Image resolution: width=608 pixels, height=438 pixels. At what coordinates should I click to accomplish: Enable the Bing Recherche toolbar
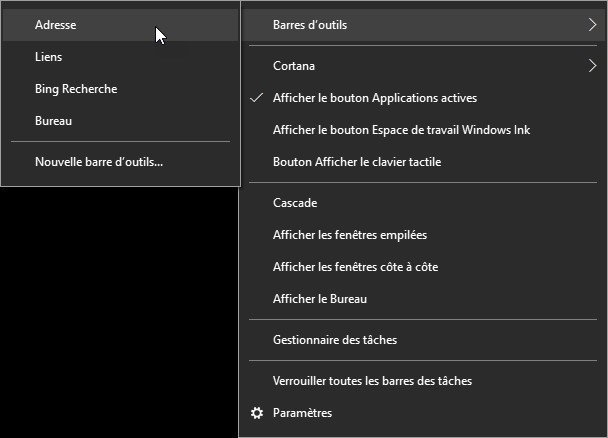(x=76, y=89)
